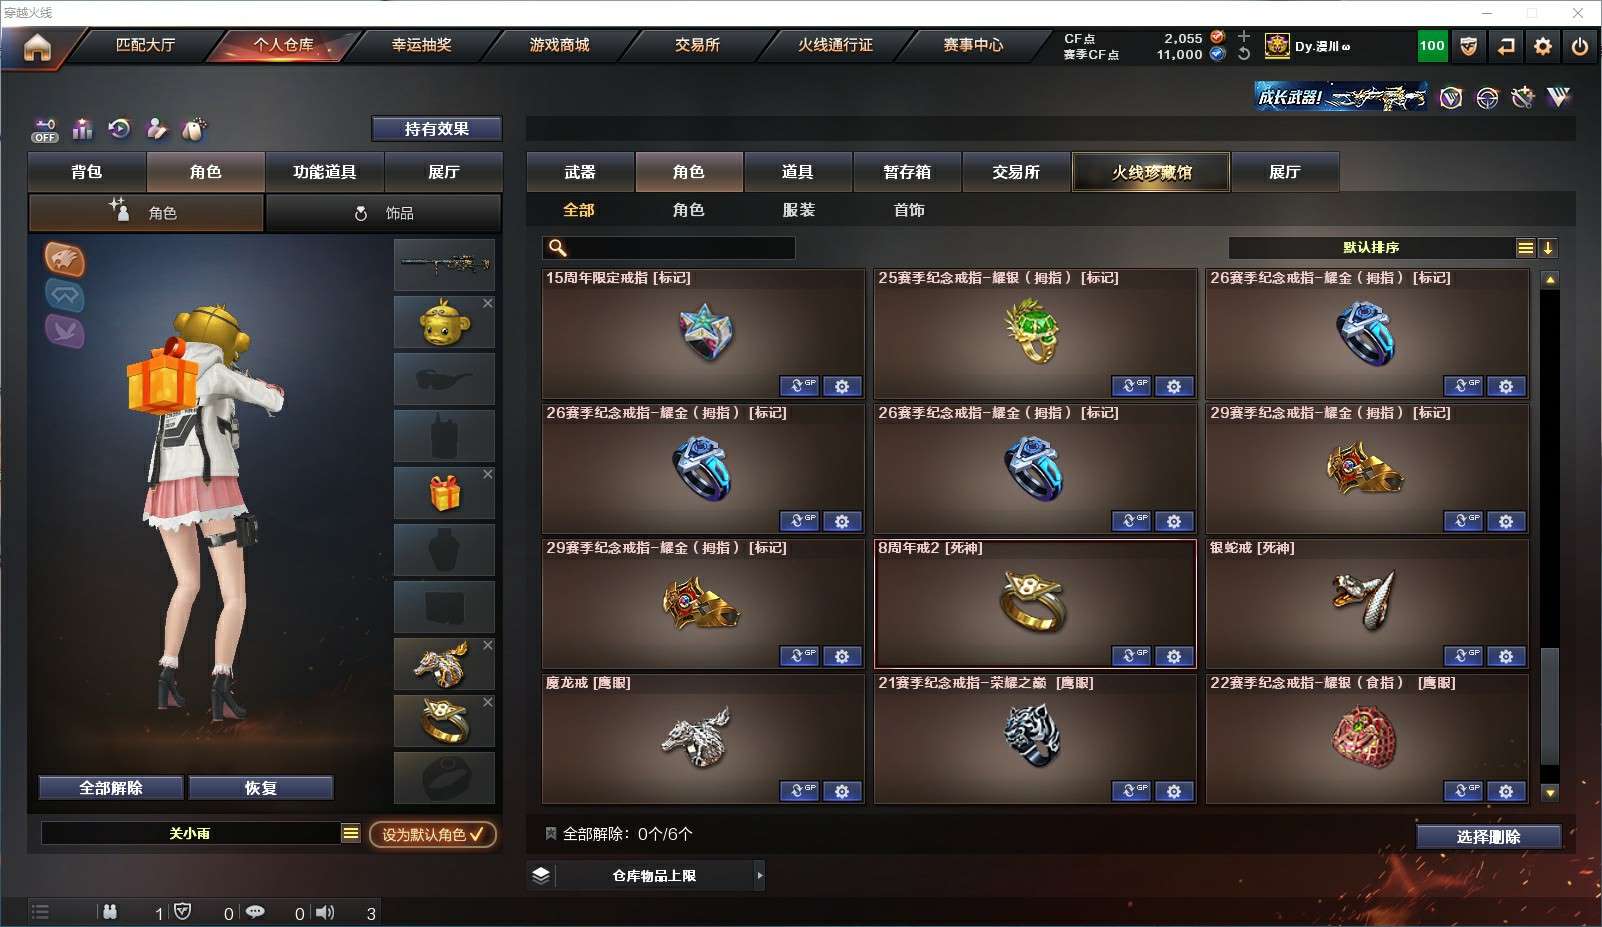Select the orange leopard team icon
This screenshot has width=1602, height=927.
(65, 259)
